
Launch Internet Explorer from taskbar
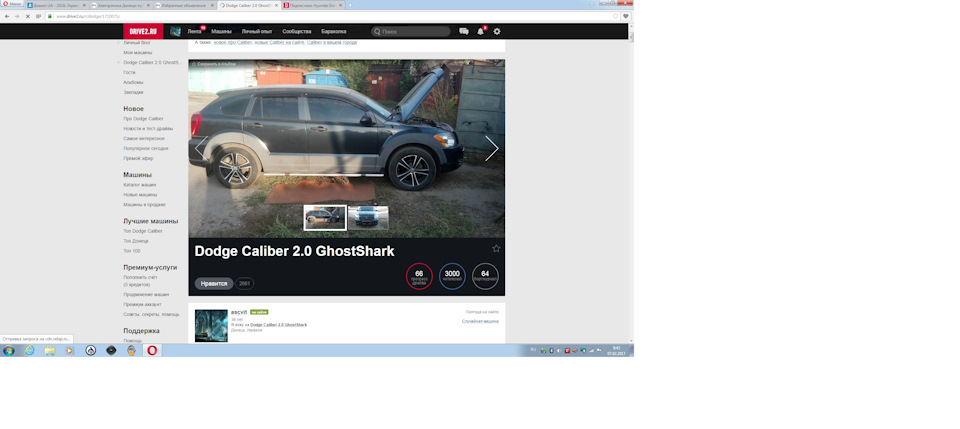point(29,351)
